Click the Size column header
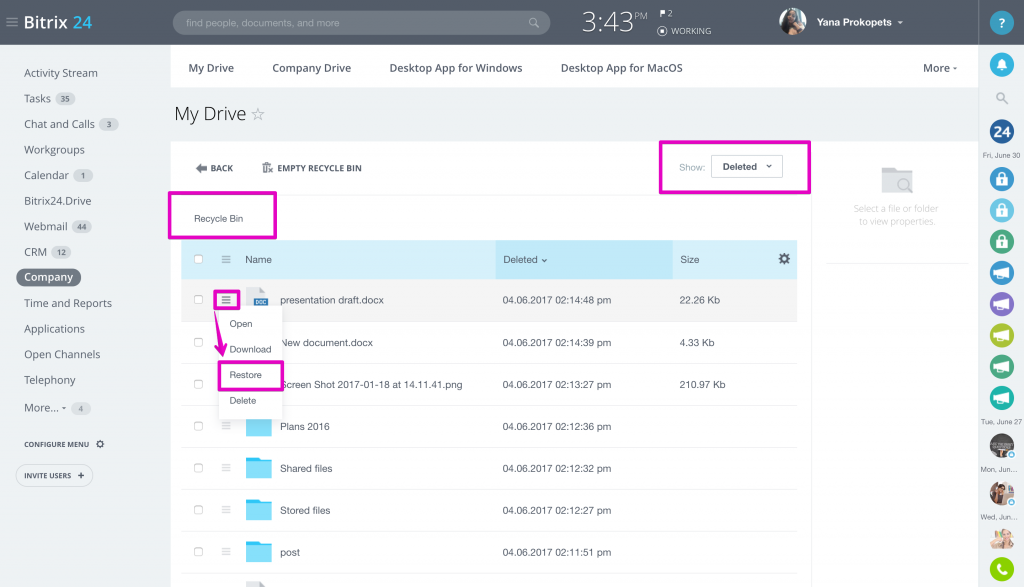Viewport: 1024px width, 587px height. coord(690,260)
